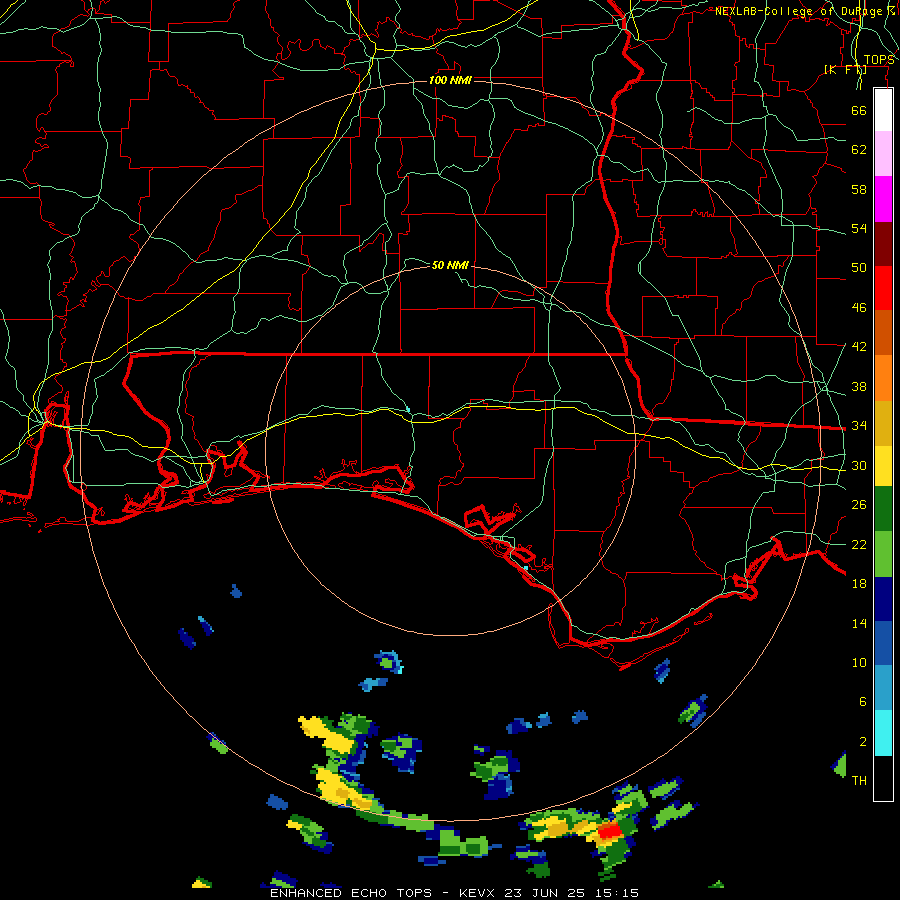
Task: Select the dark orange legend swatch
Action: click(883, 332)
